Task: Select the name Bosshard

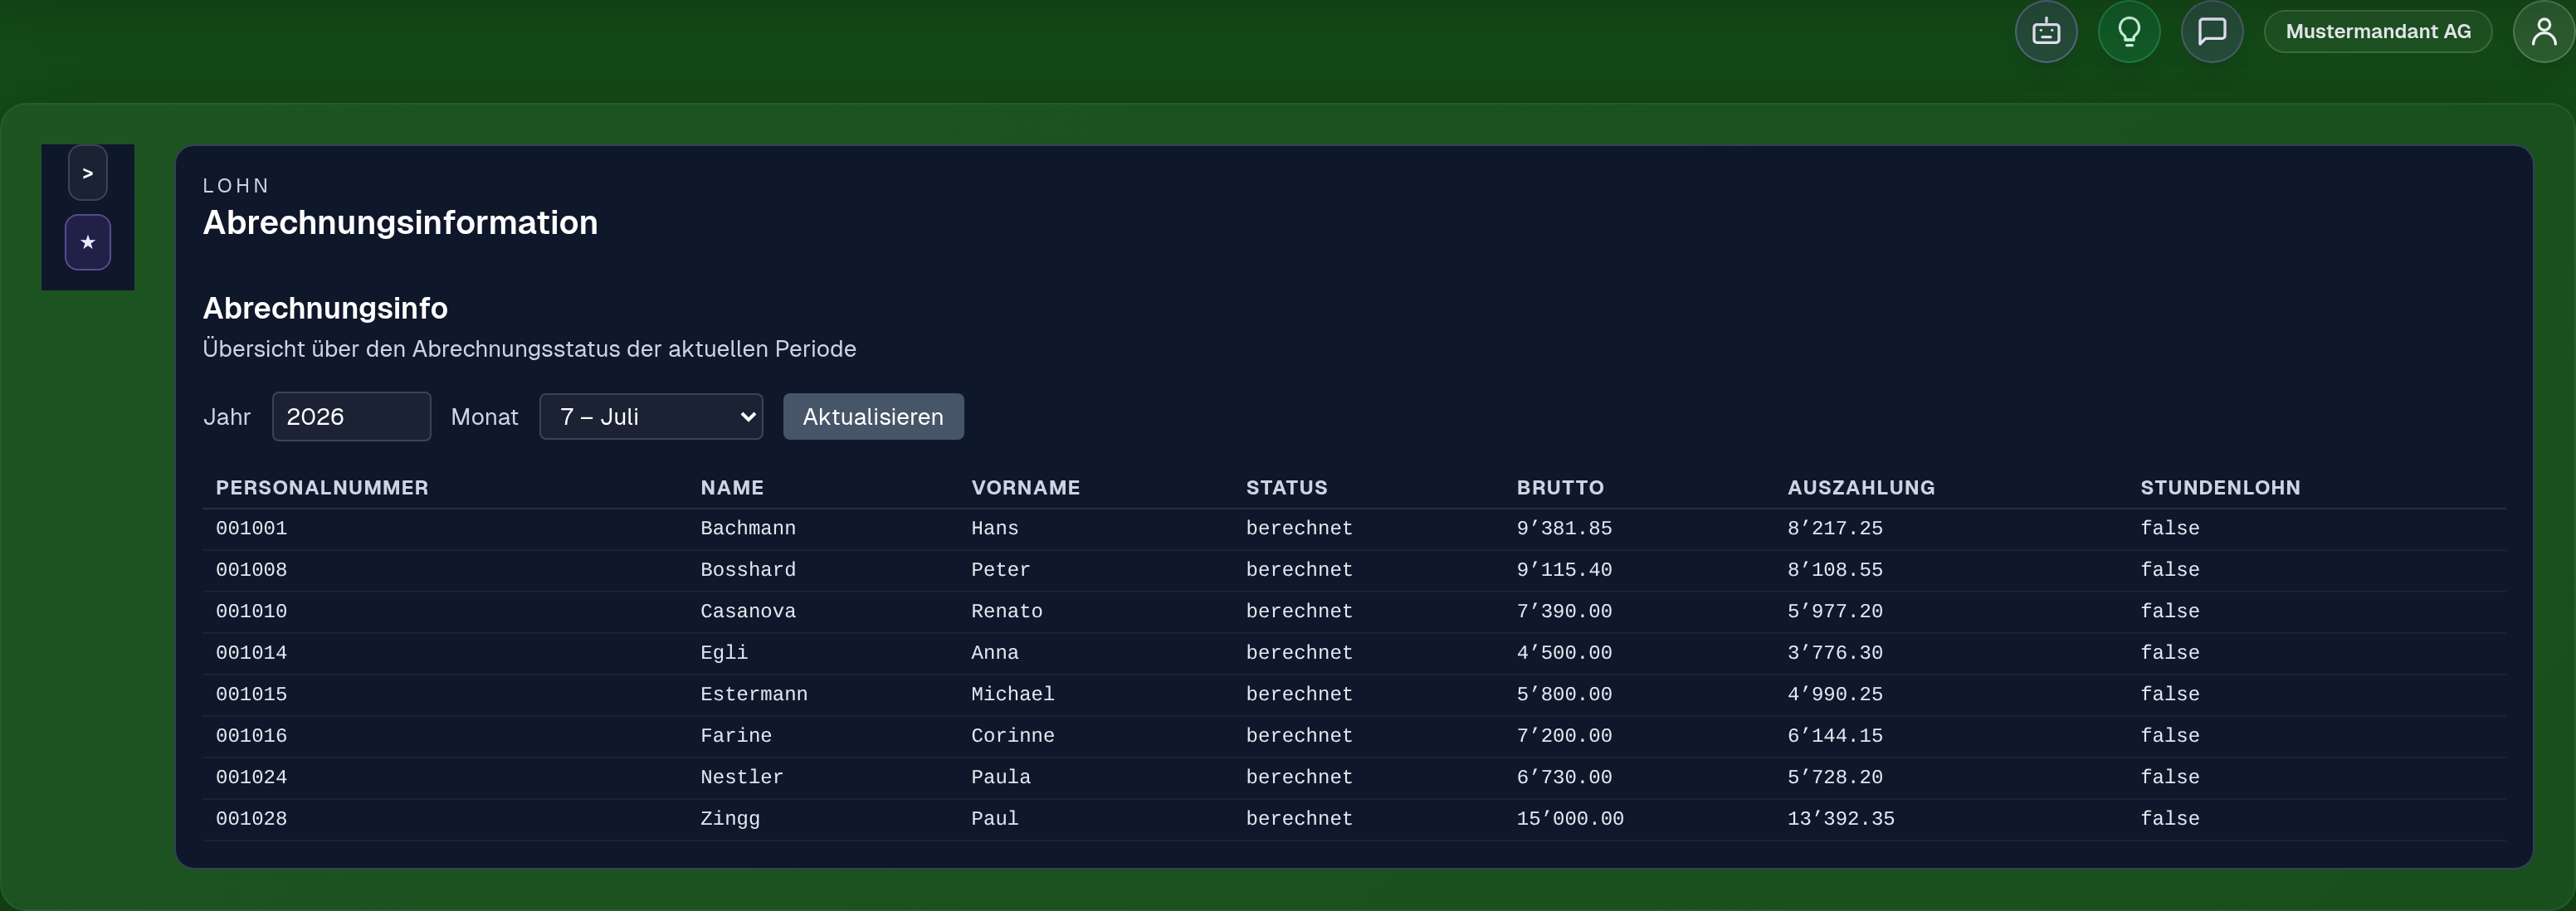Action: (748, 570)
